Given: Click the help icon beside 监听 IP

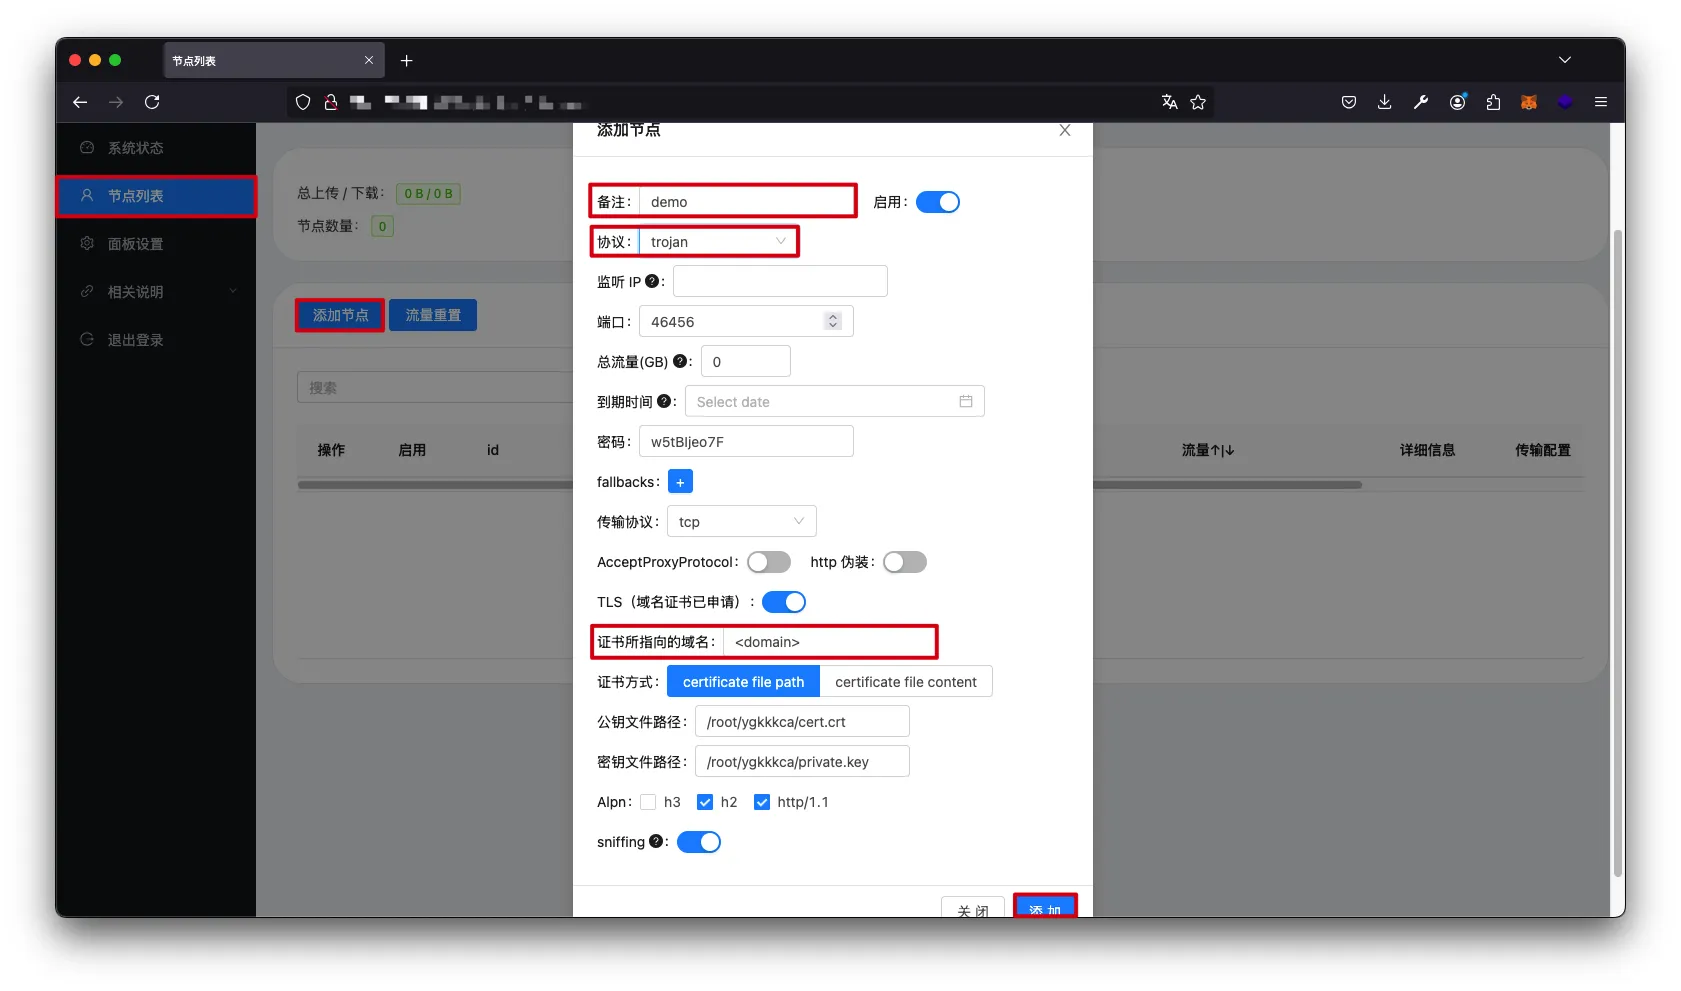Looking at the screenshot, I should pyautogui.click(x=652, y=282).
